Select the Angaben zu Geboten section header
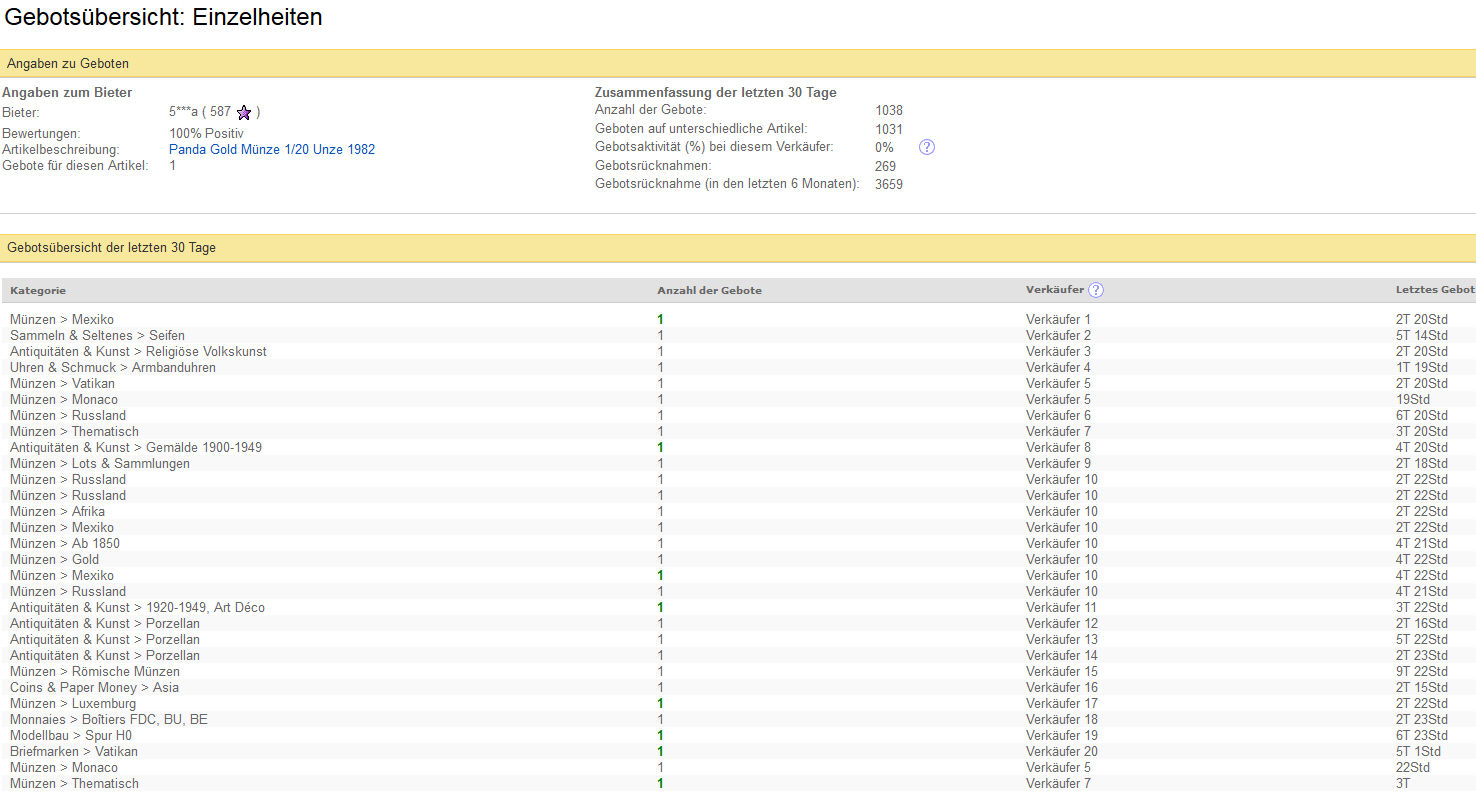Screen dimensions: 1476x798 (x=68, y=64)
